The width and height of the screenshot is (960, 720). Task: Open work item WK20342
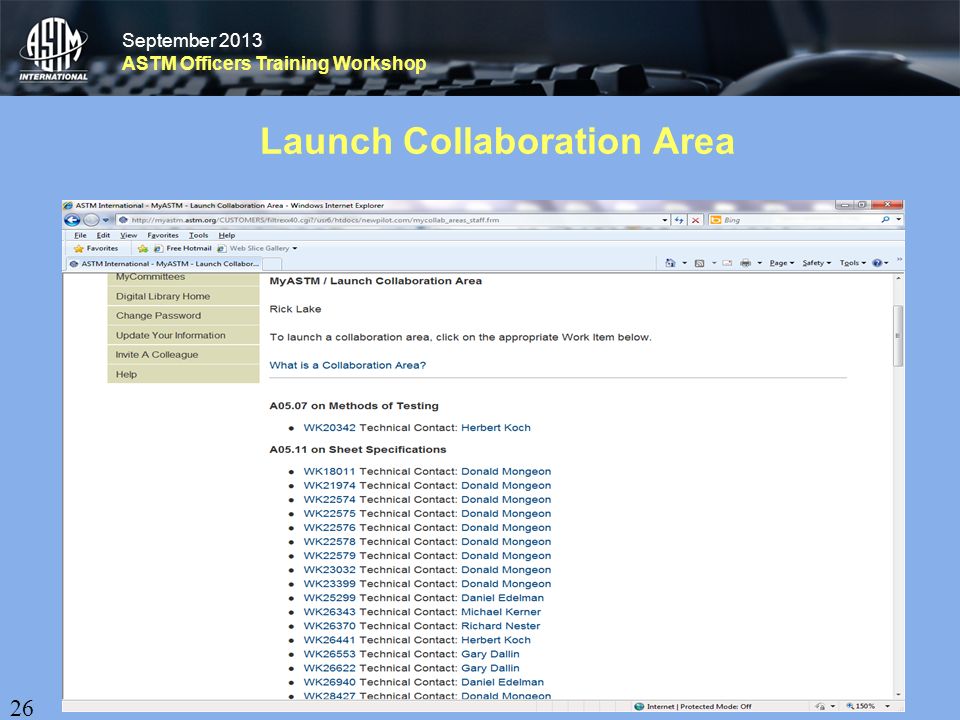tap(329, 428)
